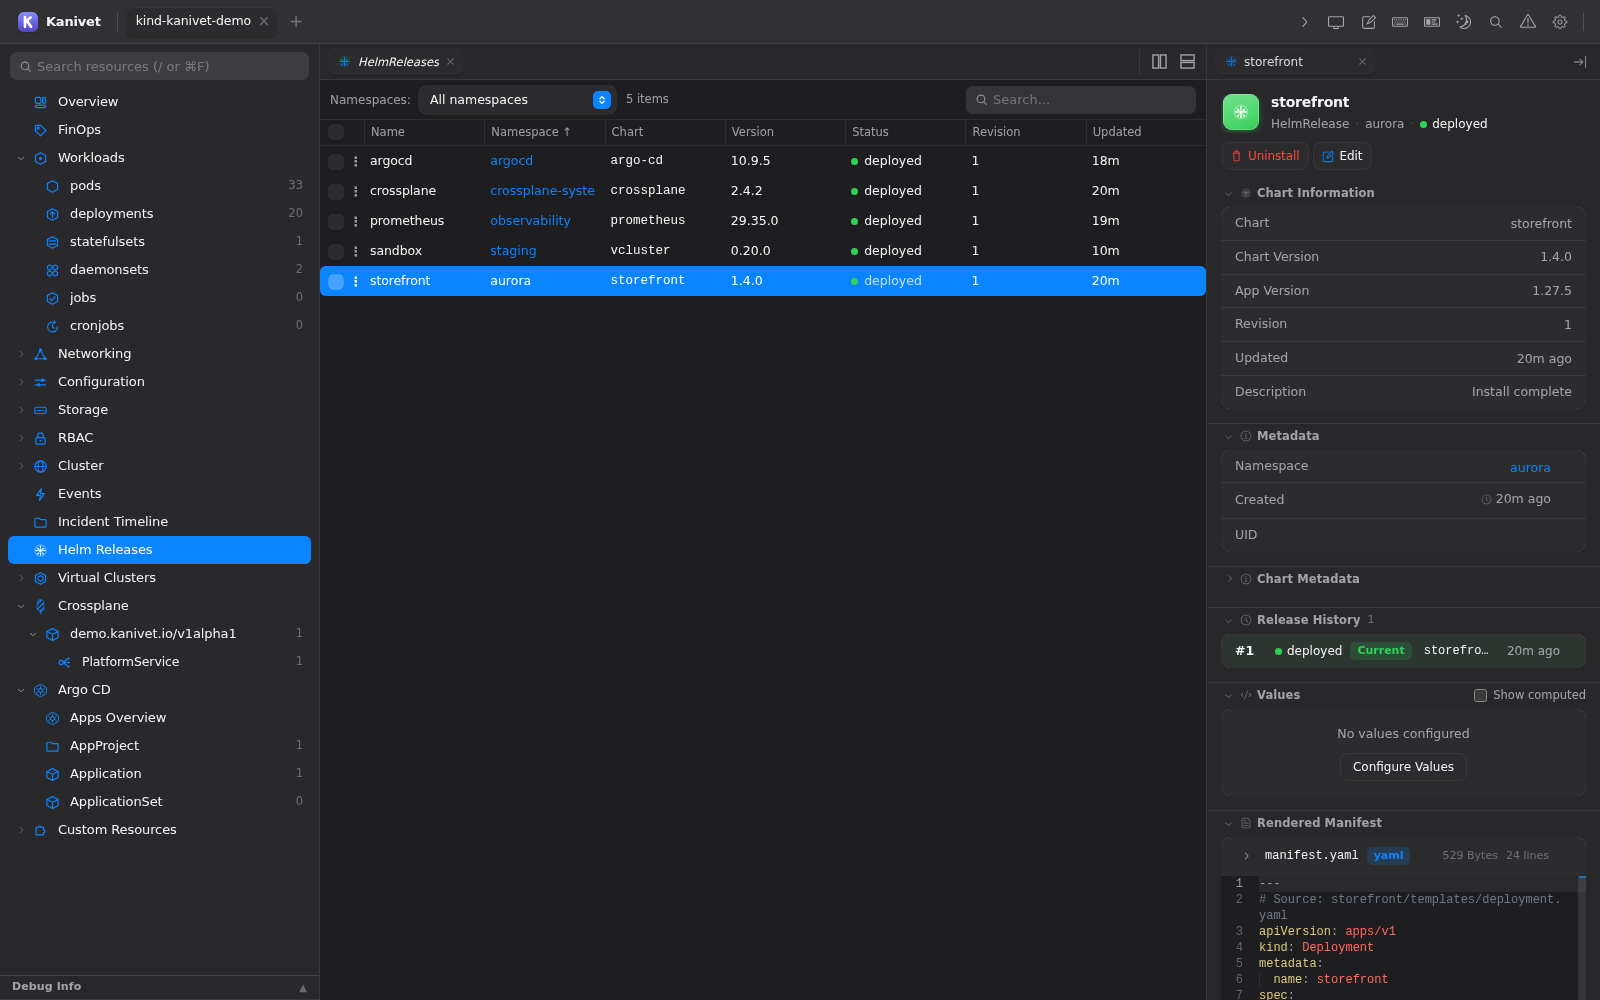Expand the manifest.yaml chevron
This screenshot has width=1600, height=1000.
point(1246,856)
